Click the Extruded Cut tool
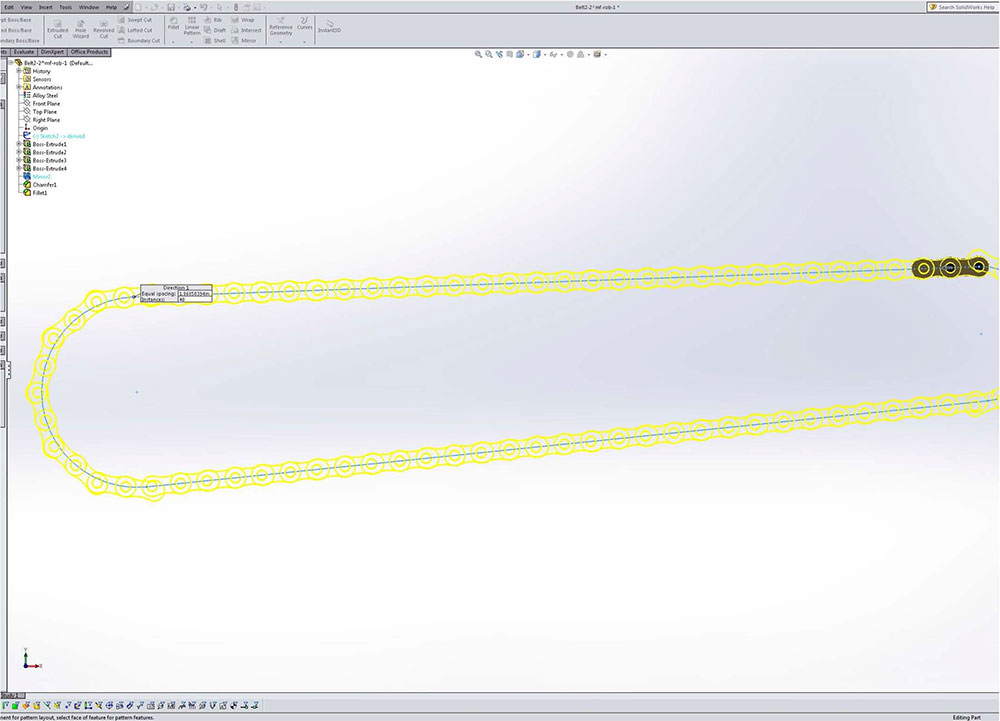The image size is (1000, 721). click(58, 27)
